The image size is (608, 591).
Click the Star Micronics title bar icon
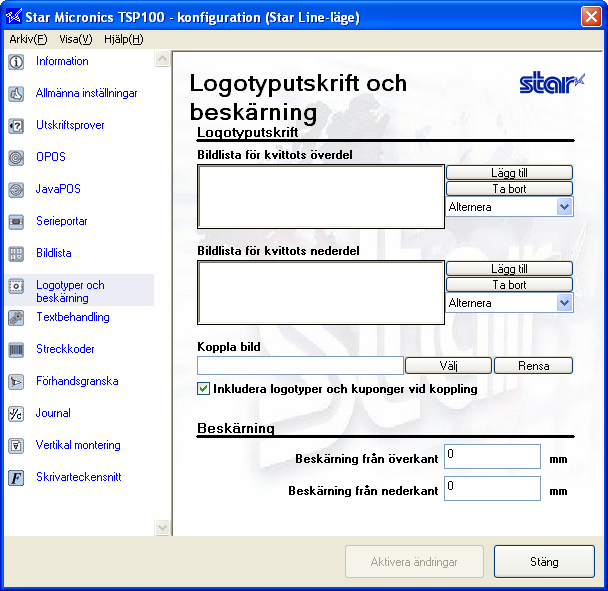(x=13, y=17)
